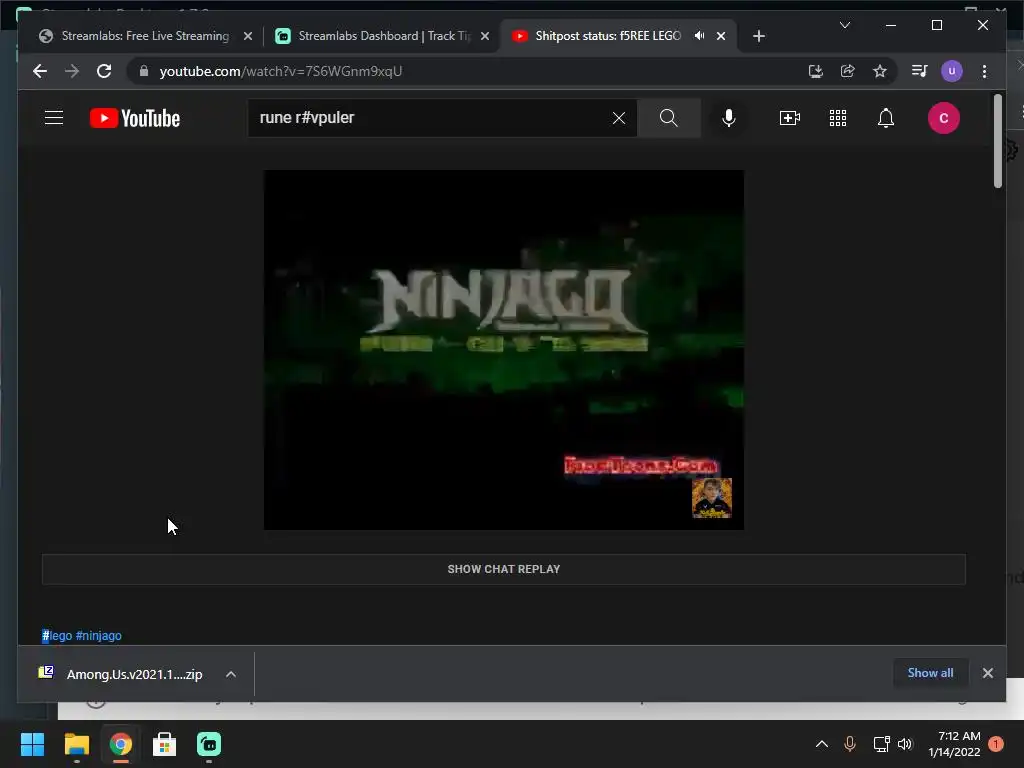Mute the Shitpost status tab audio

tap(699, 36)
